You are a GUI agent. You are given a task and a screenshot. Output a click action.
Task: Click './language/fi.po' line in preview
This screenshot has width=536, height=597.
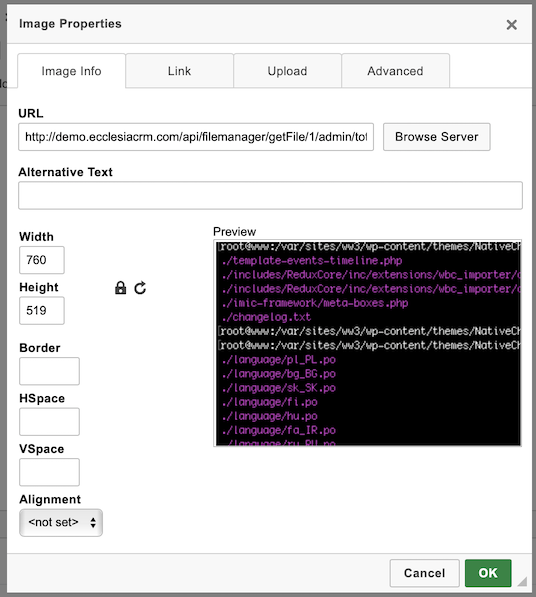point(270,402)
